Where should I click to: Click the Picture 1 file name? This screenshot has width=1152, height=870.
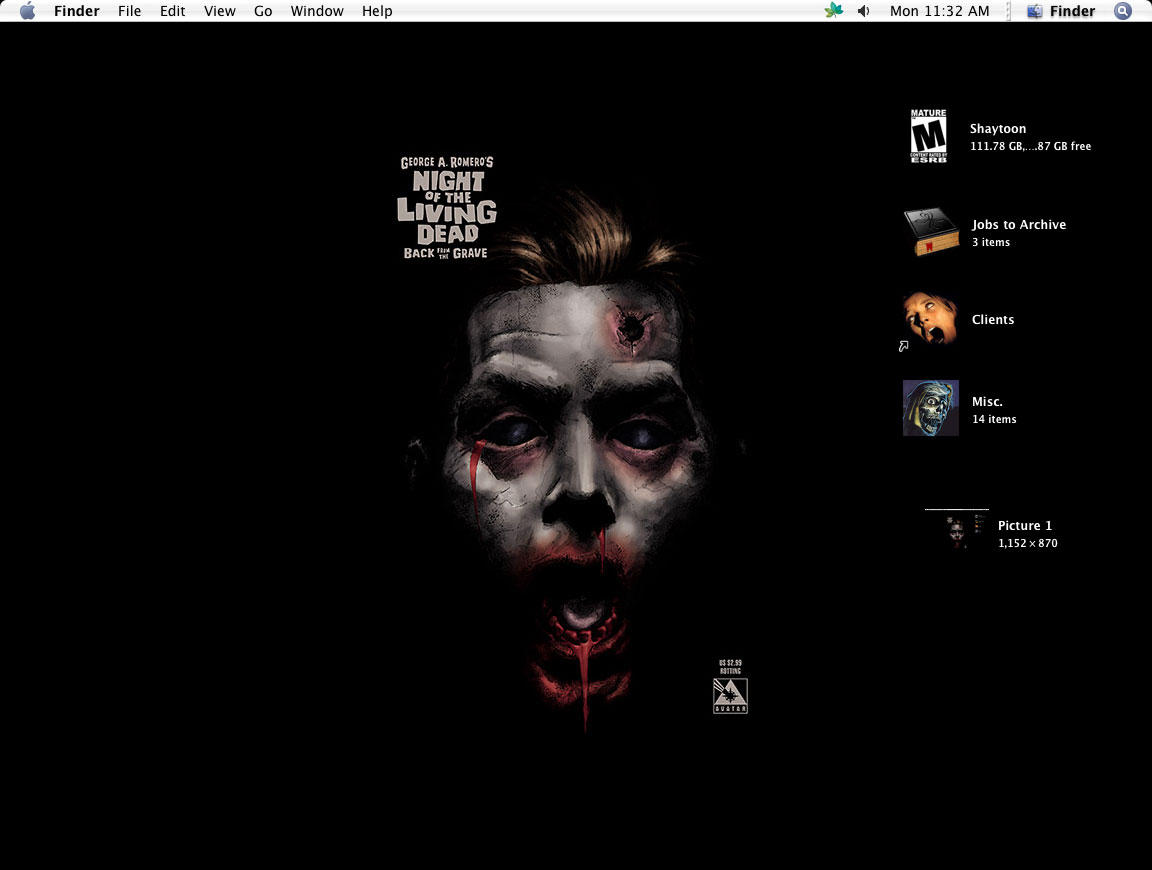click(1025, 525)
